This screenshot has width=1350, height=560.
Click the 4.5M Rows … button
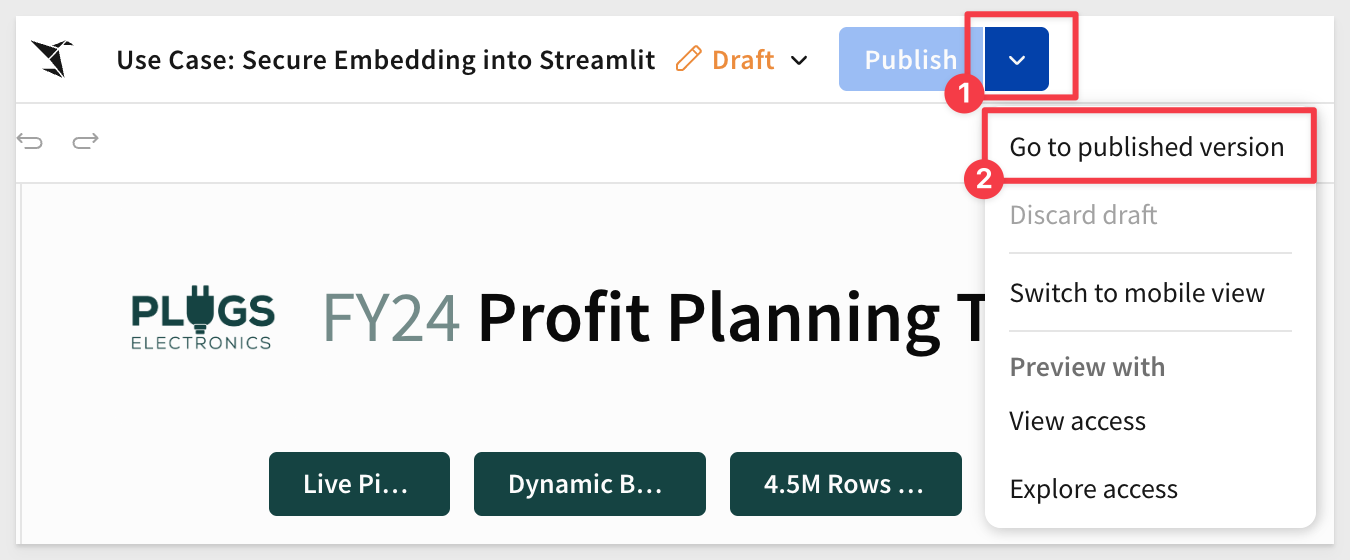846,484
